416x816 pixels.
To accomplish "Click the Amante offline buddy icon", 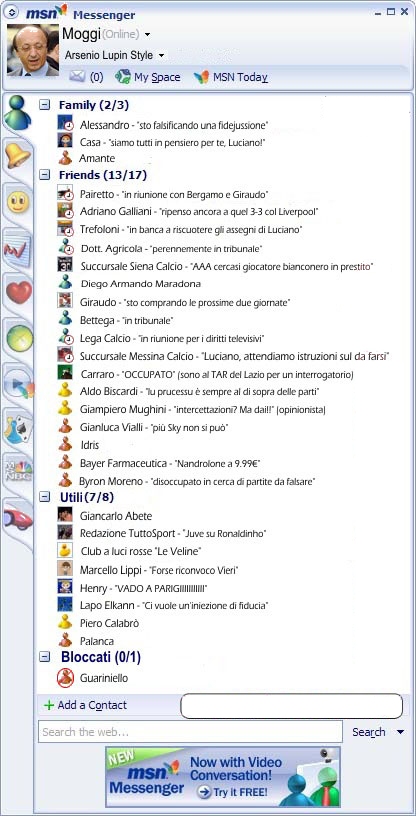I will 65,158.
